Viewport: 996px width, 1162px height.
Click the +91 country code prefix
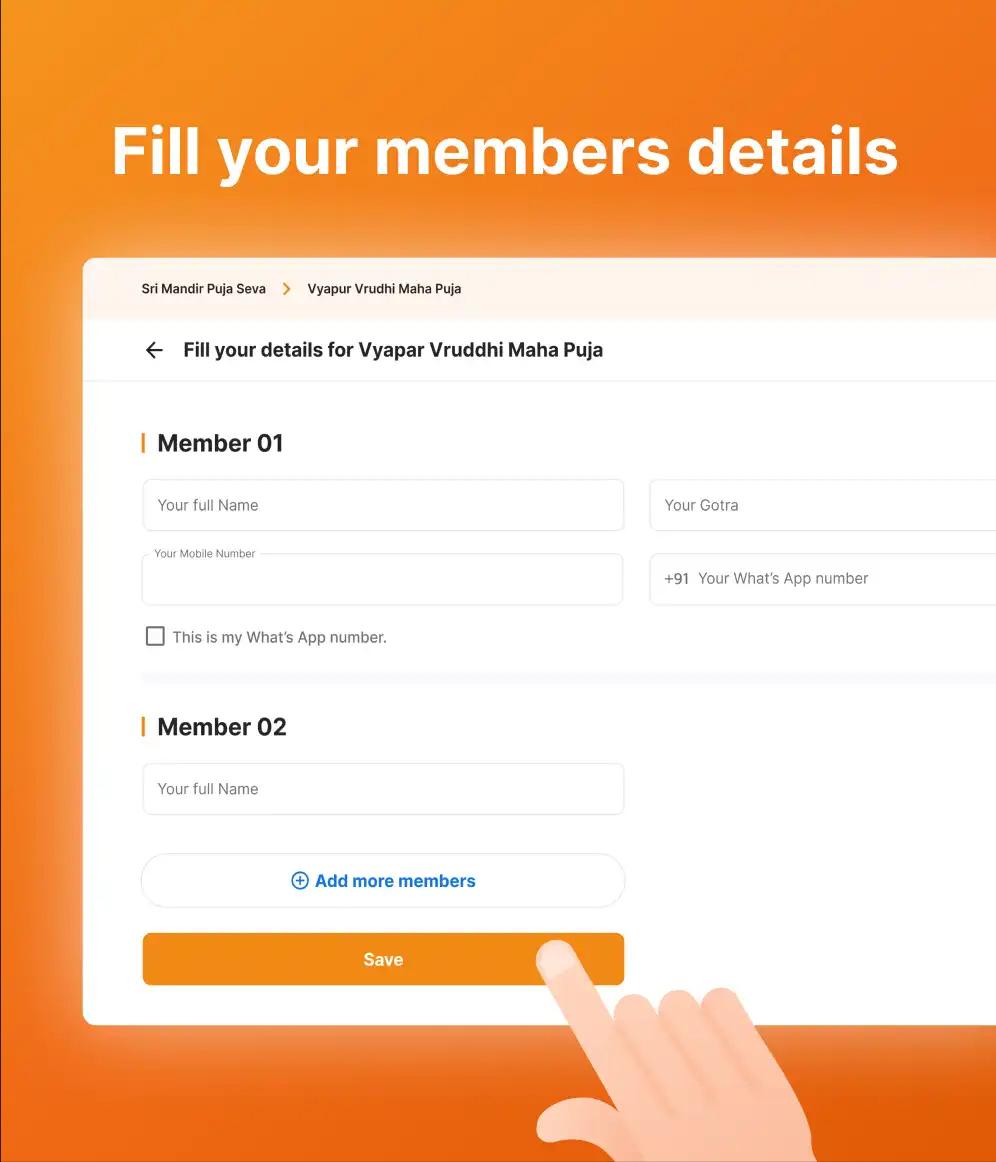(676, 578)
